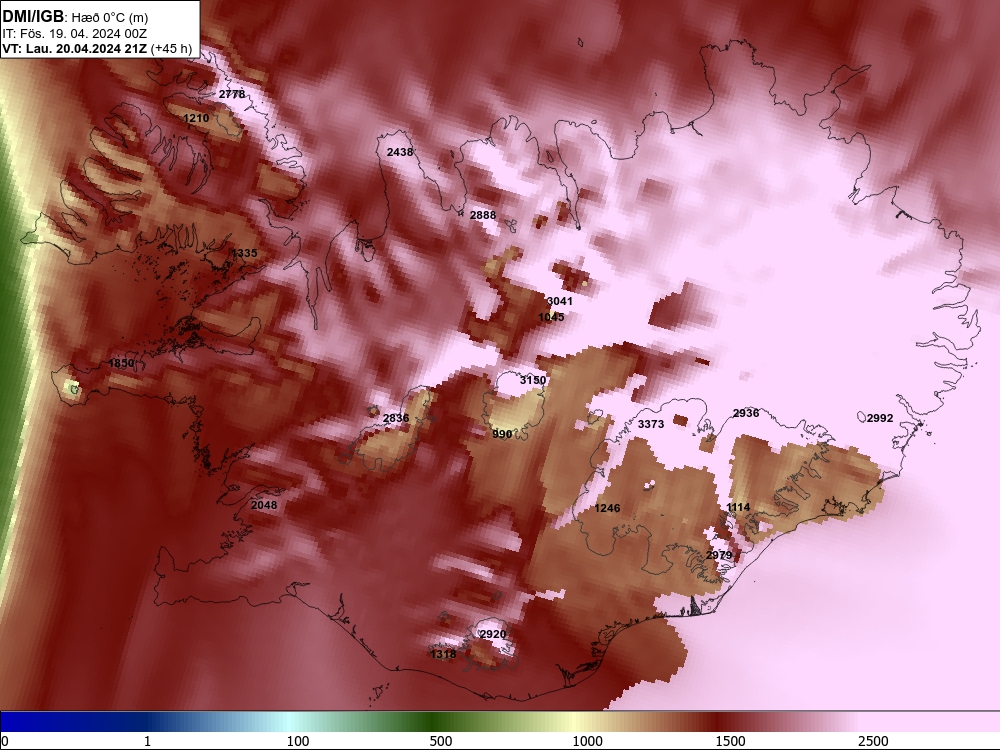Click the DMI/IGB title text
Image resolution: width=1000 pixels, height=750 pixels.
pos(33,17)
